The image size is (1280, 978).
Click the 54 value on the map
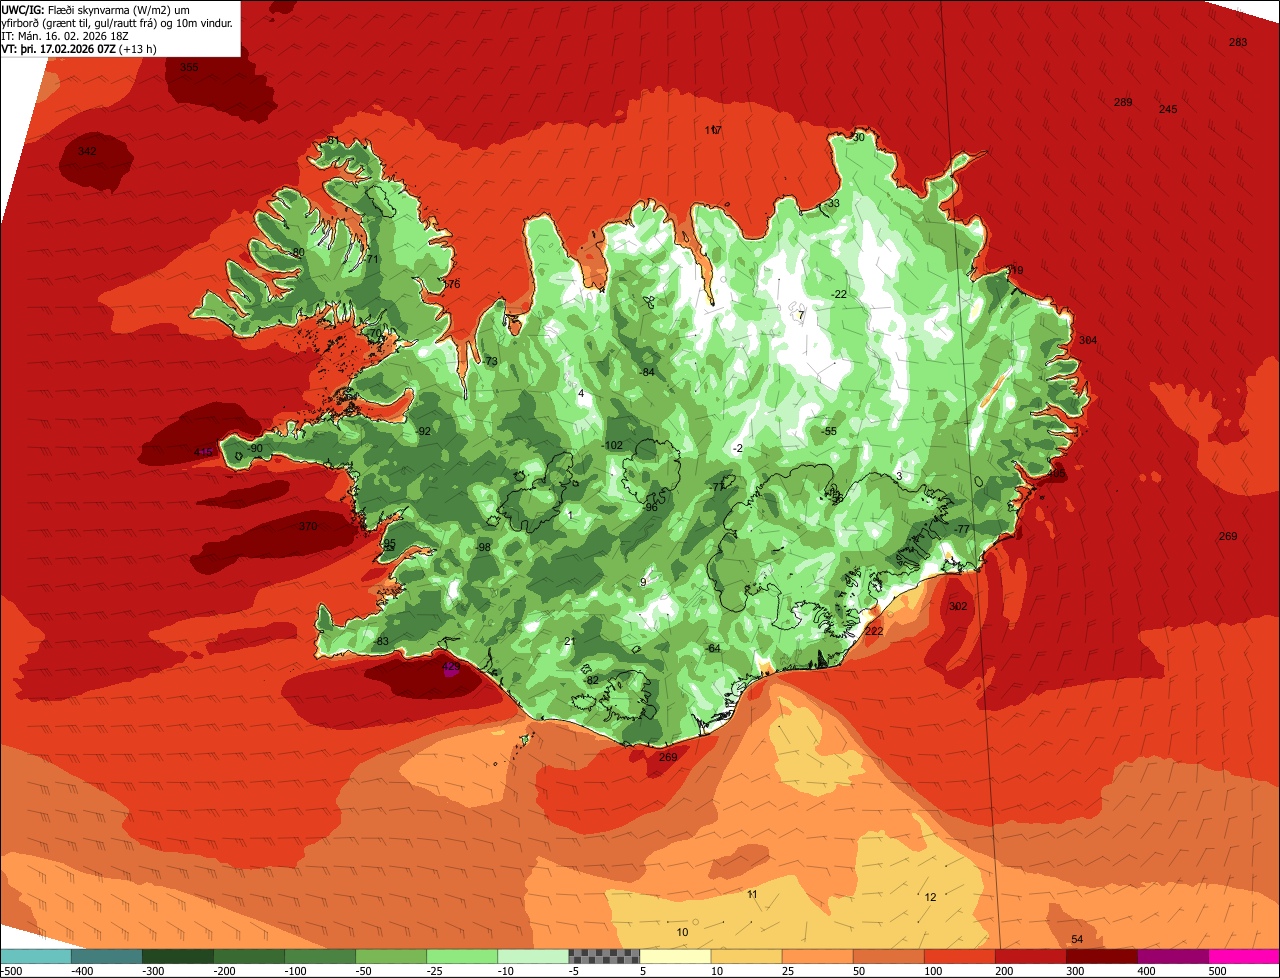[1077, 939]
